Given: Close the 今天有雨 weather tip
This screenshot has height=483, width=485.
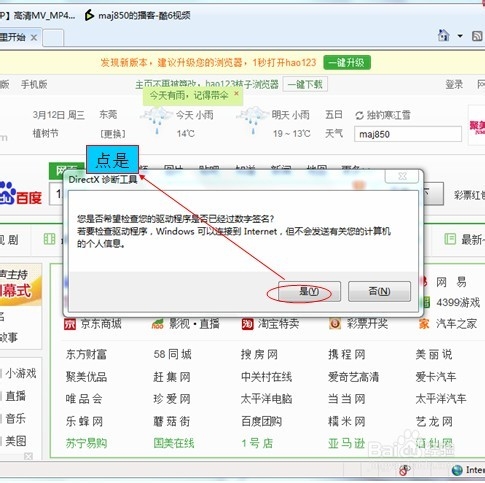Looking at the screenshot, I should tap(236, 94).
